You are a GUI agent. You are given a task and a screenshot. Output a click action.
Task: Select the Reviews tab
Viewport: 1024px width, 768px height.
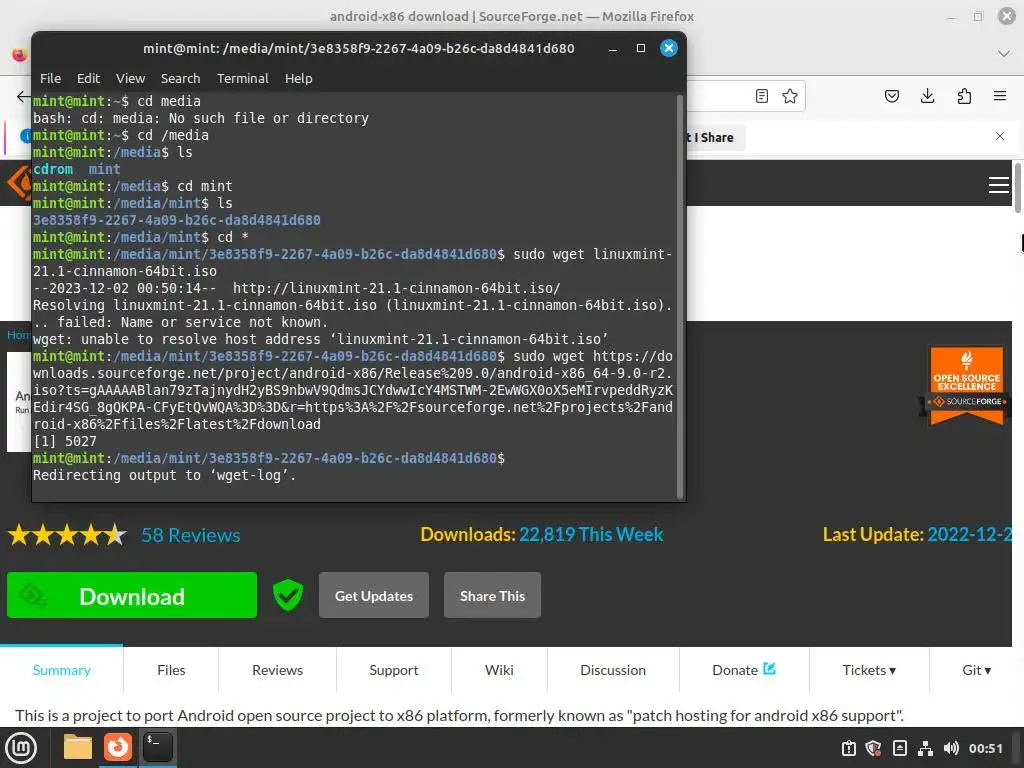[278, 670]
